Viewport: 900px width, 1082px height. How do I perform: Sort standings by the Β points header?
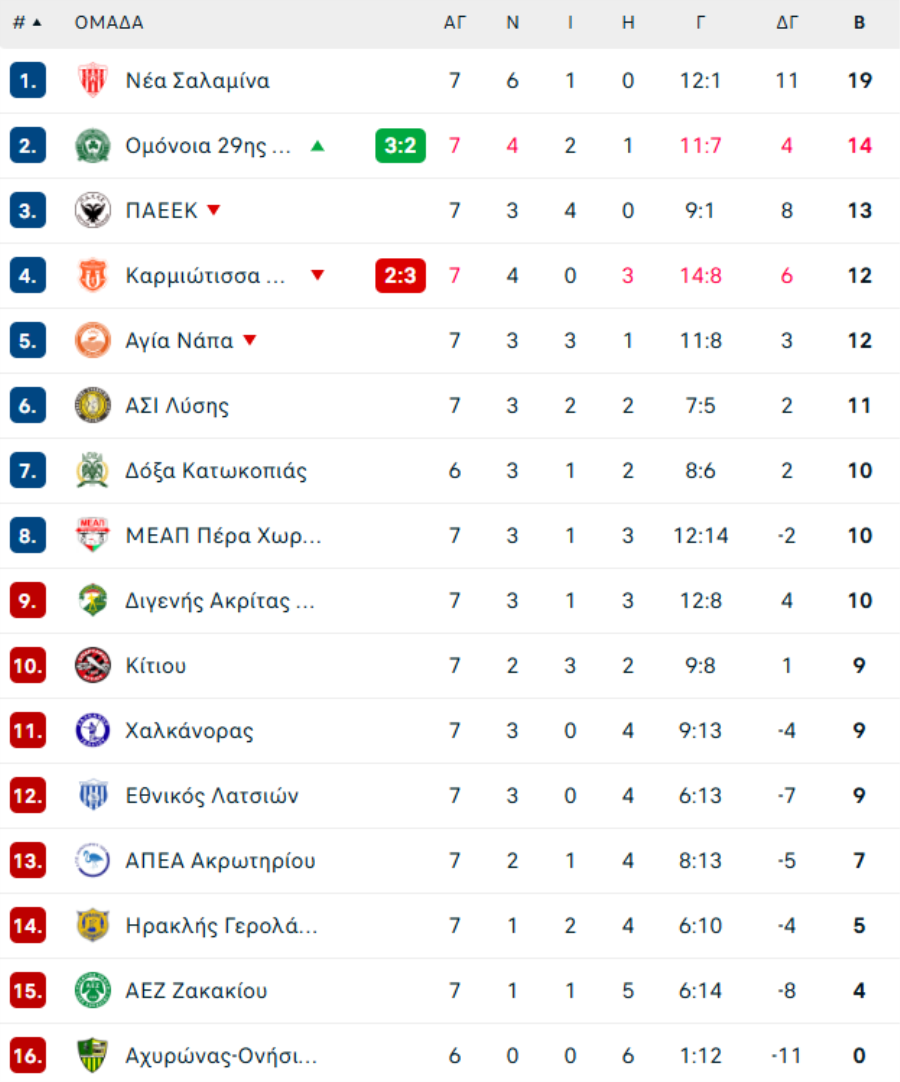click(859, 23)
